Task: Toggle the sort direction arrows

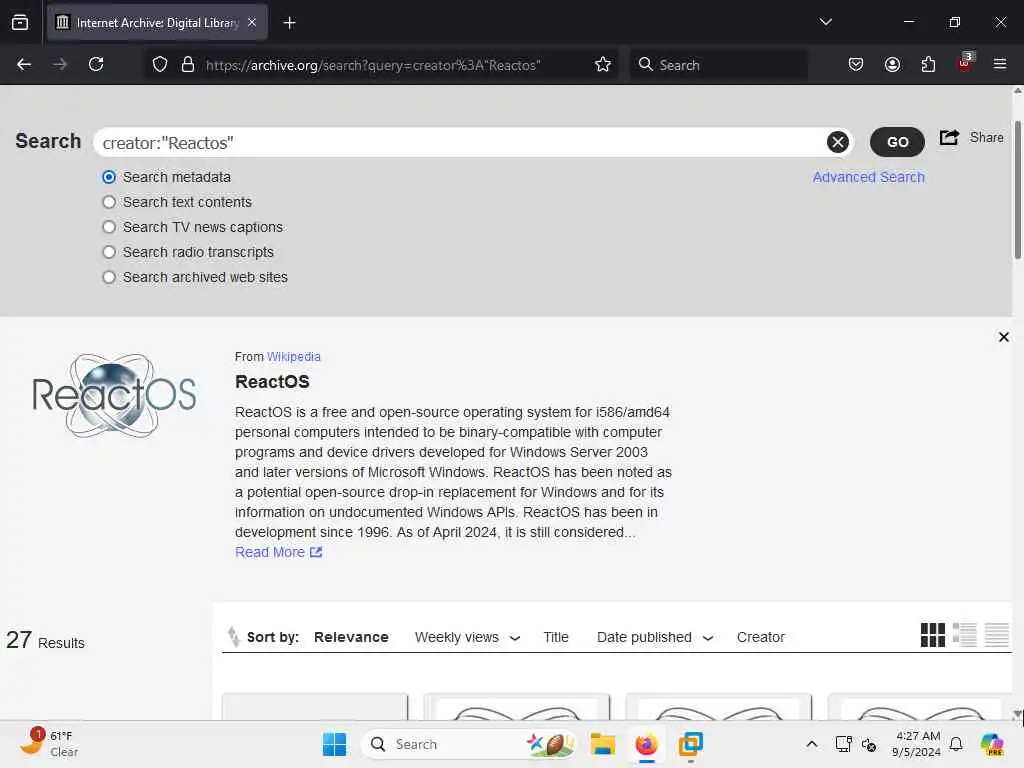Action: pyautogui.click(x=233, y=637)
